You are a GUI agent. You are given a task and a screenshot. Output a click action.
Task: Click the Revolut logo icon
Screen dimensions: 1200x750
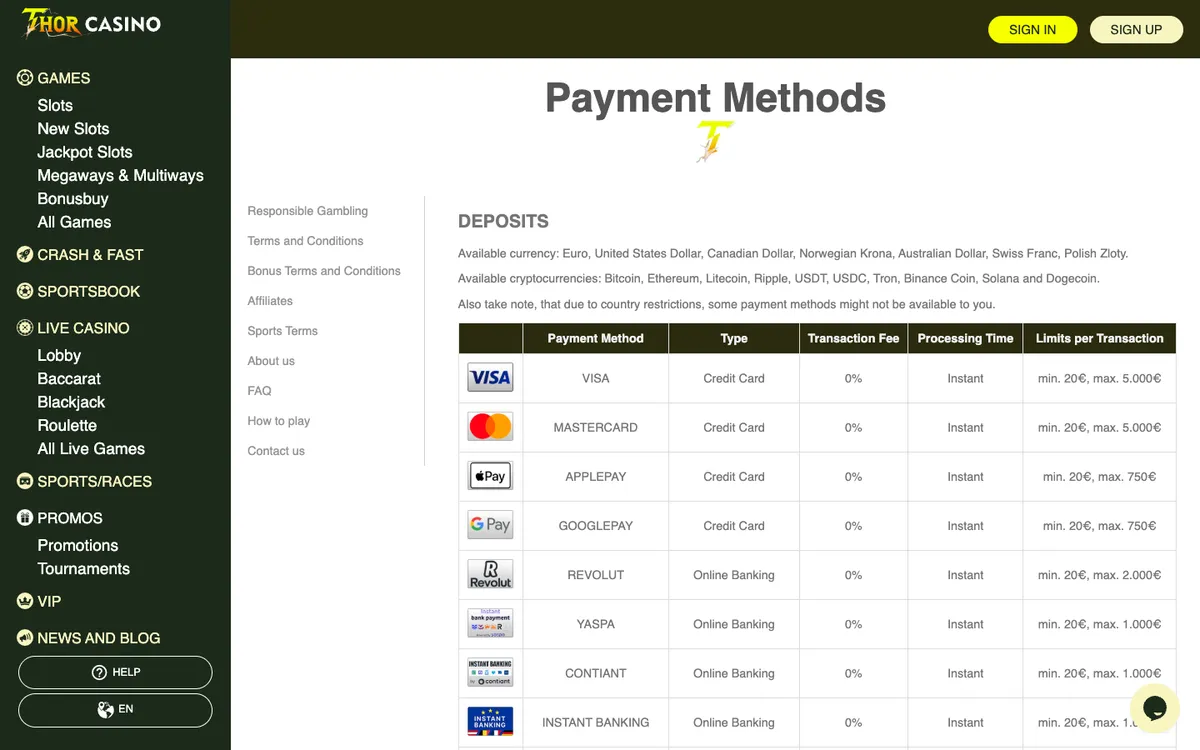point(490,575)
